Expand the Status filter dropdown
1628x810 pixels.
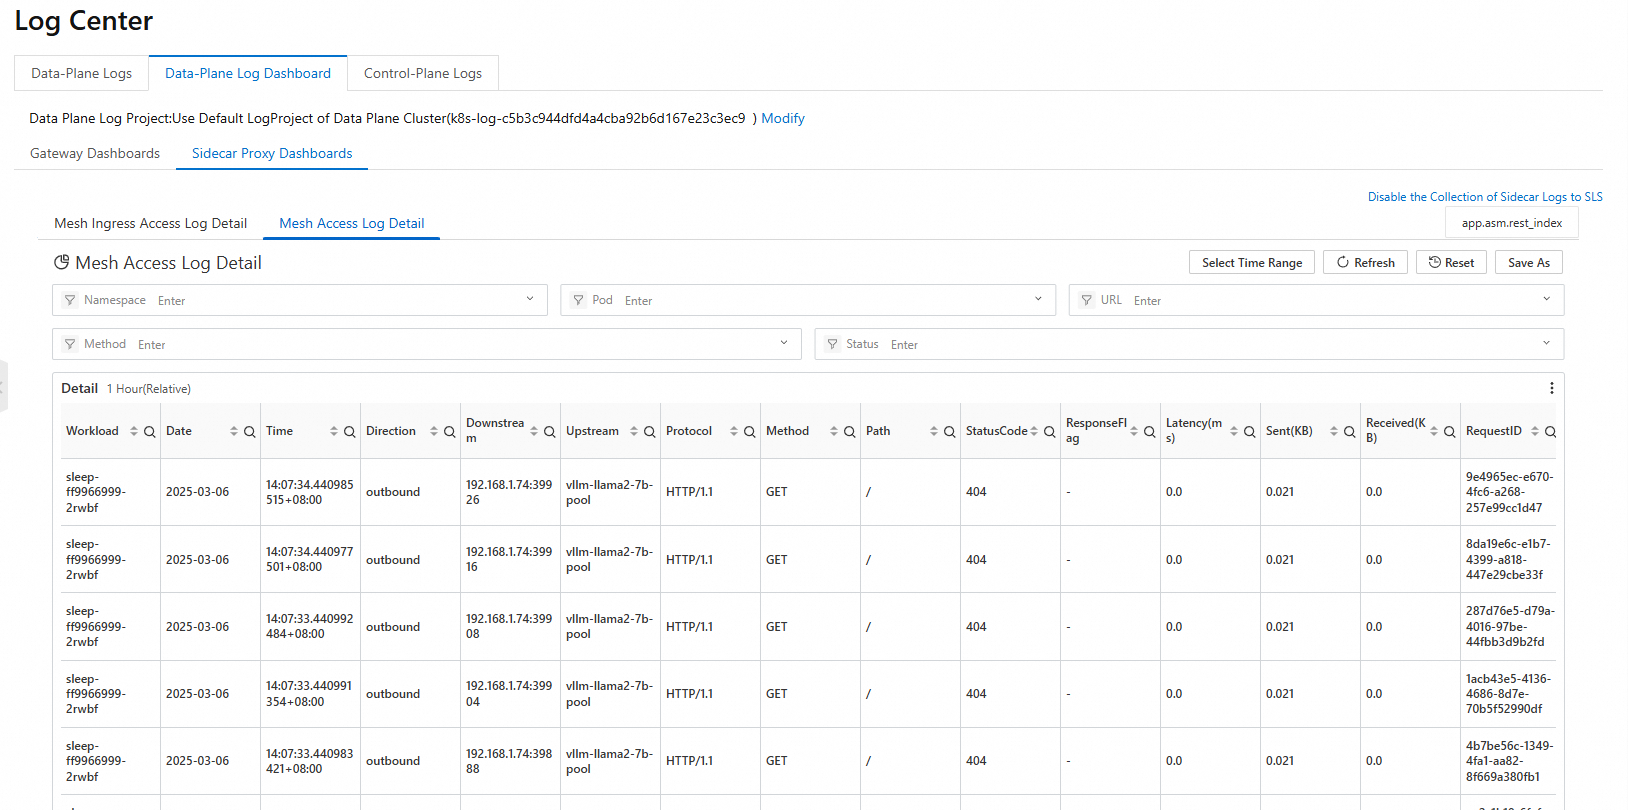coord(1547,343)
